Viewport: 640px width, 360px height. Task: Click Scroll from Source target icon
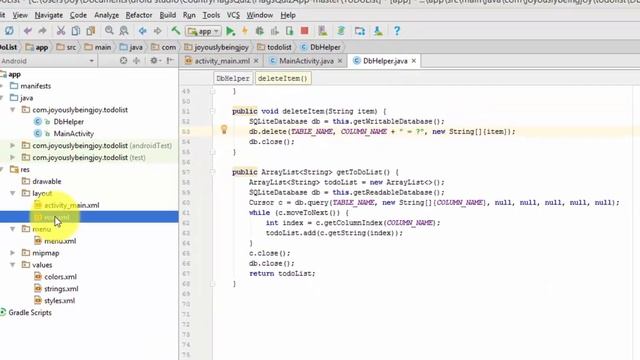pos(123,61)
